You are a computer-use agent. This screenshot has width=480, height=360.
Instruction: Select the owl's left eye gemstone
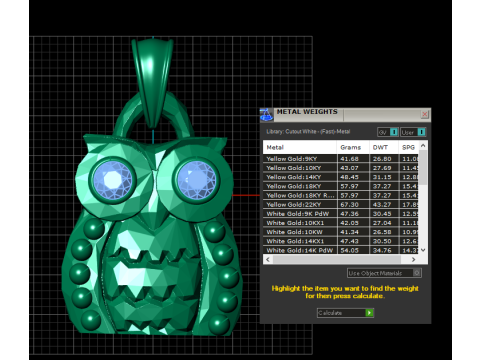113,180
